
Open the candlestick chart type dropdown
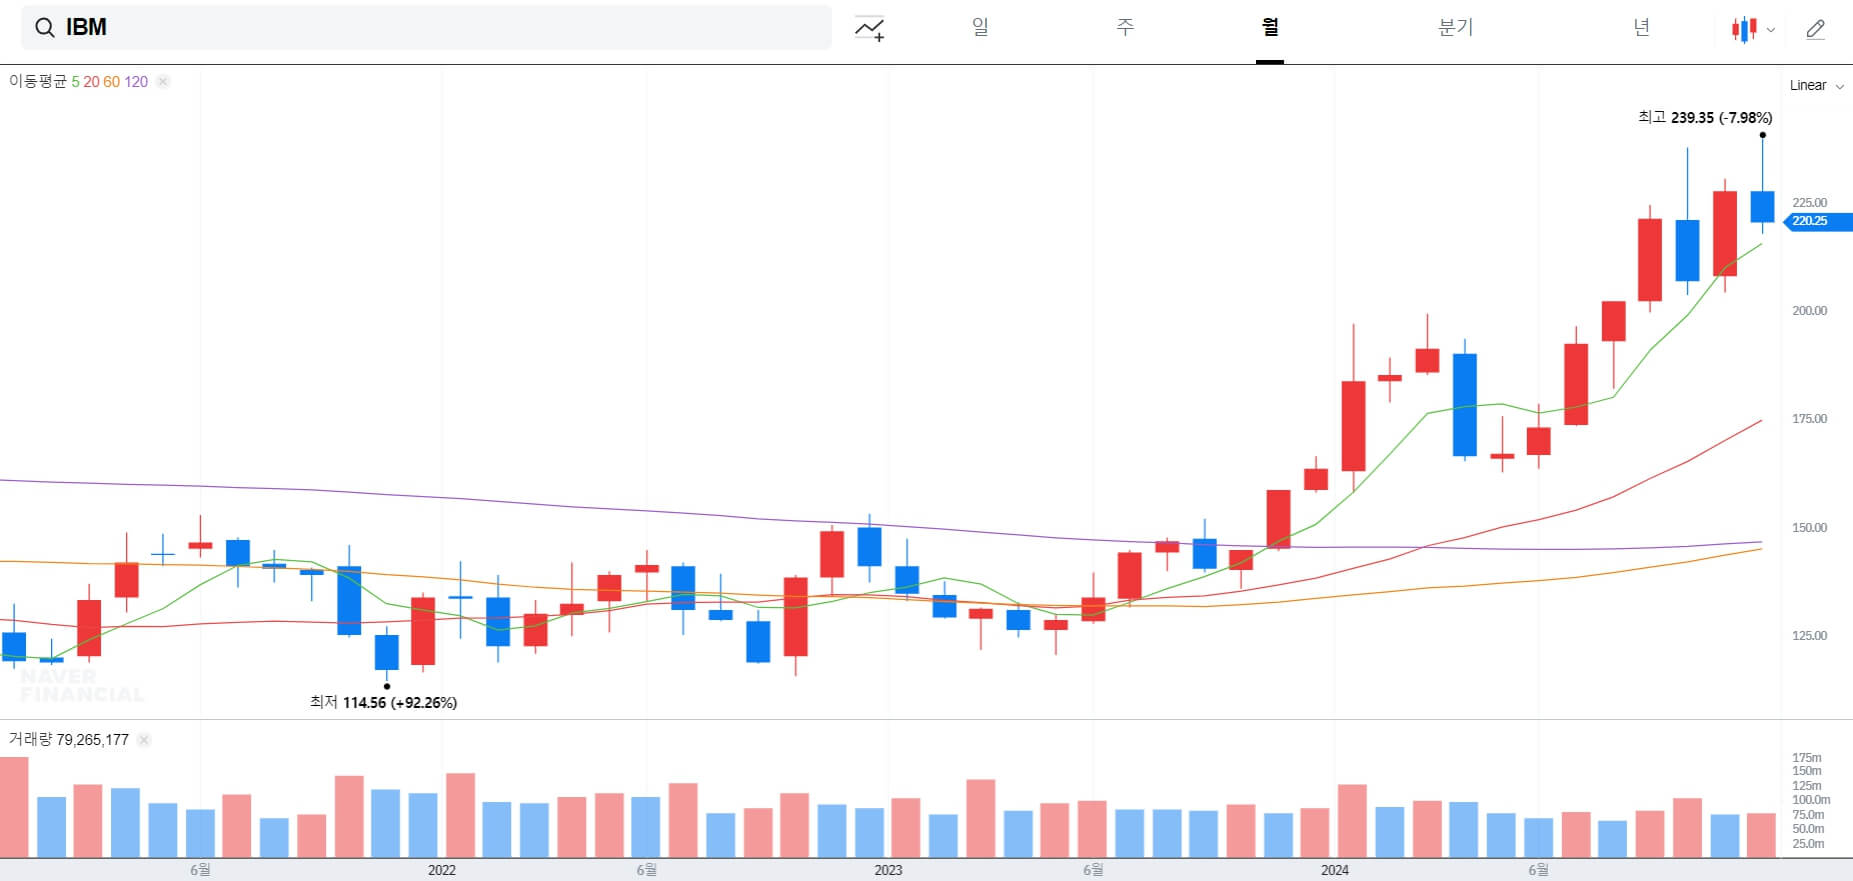[1753, 29]
